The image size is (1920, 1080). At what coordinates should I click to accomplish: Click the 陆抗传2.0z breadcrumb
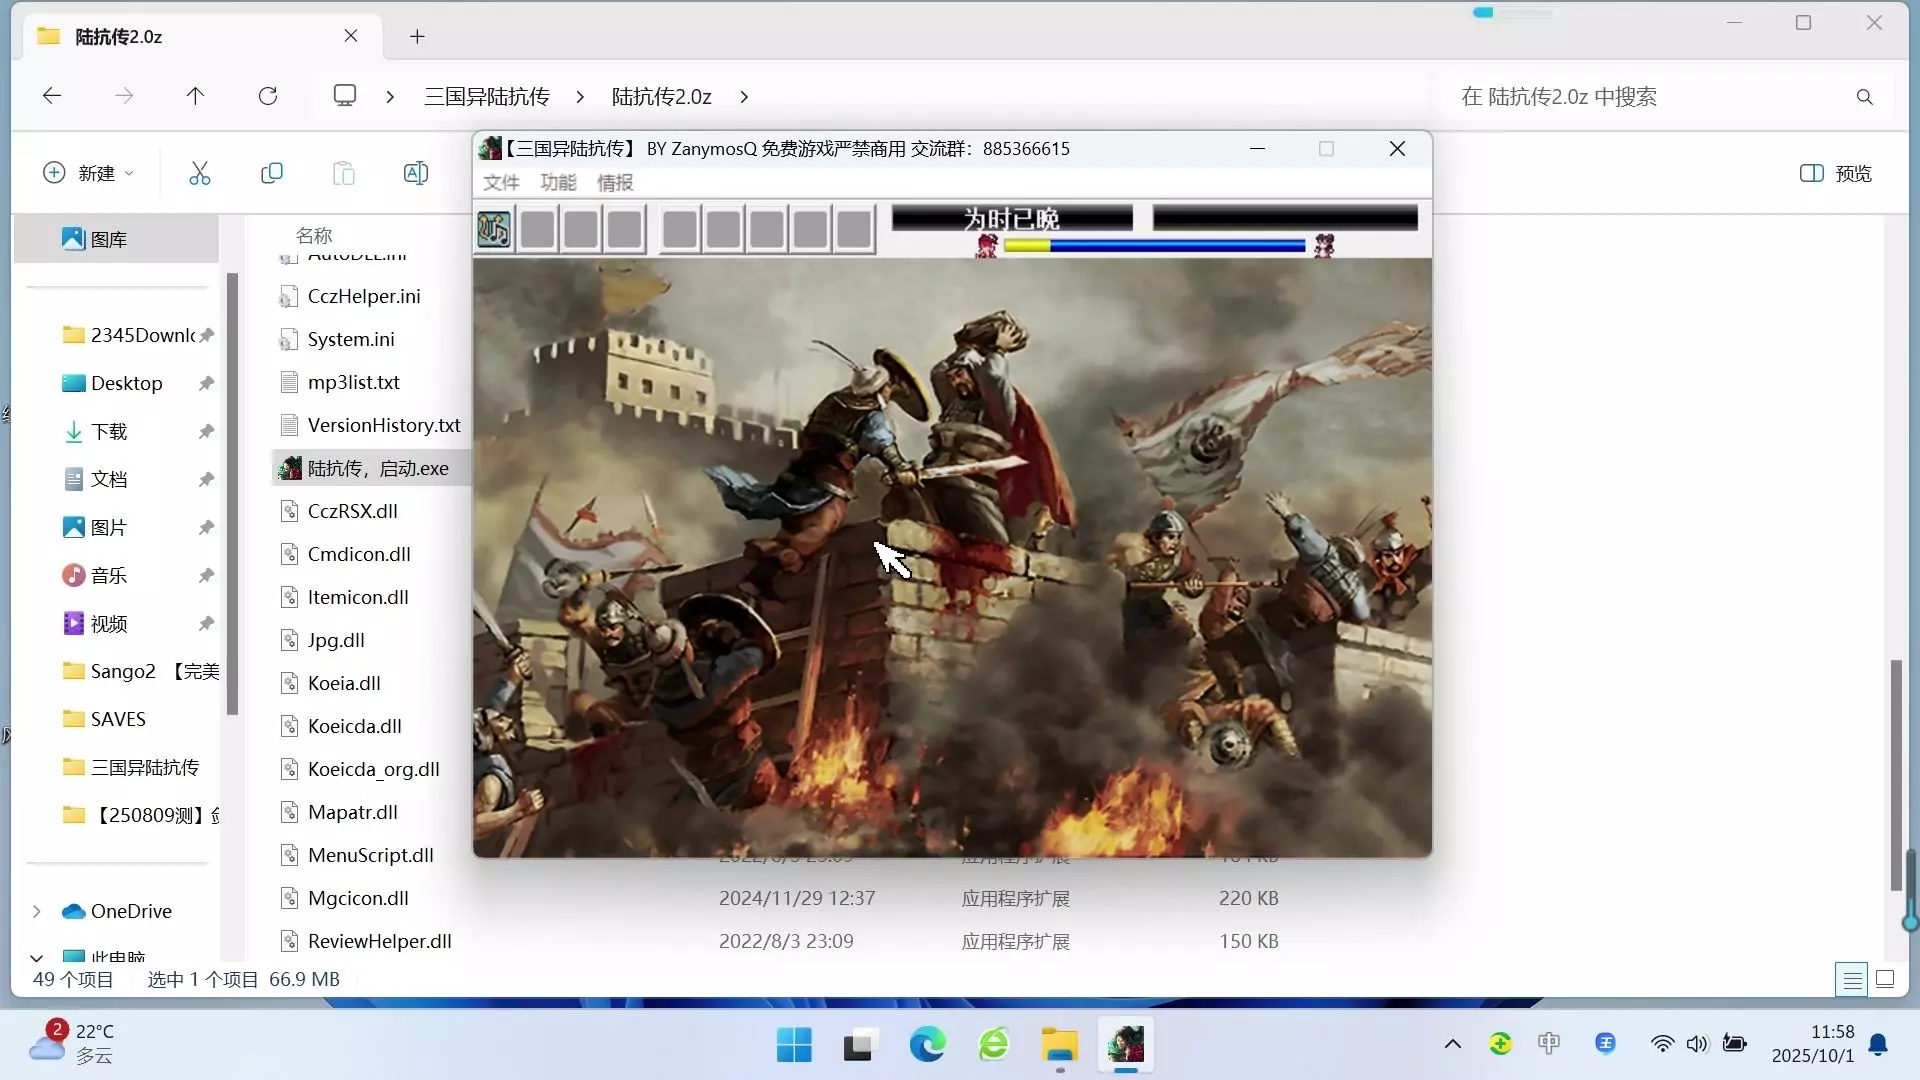click(662, 96)
